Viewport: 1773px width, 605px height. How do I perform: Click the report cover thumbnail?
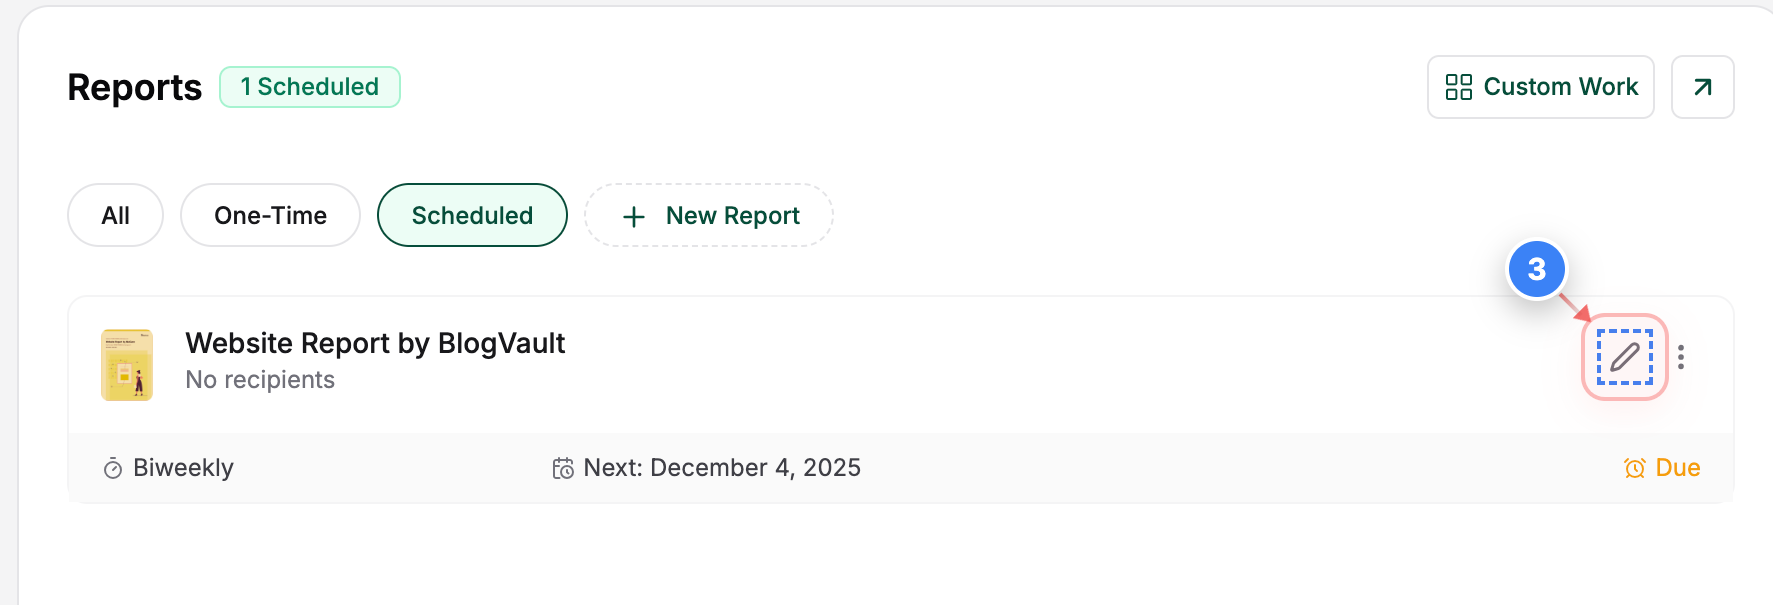pyautogui.click(x=127, y=364)
